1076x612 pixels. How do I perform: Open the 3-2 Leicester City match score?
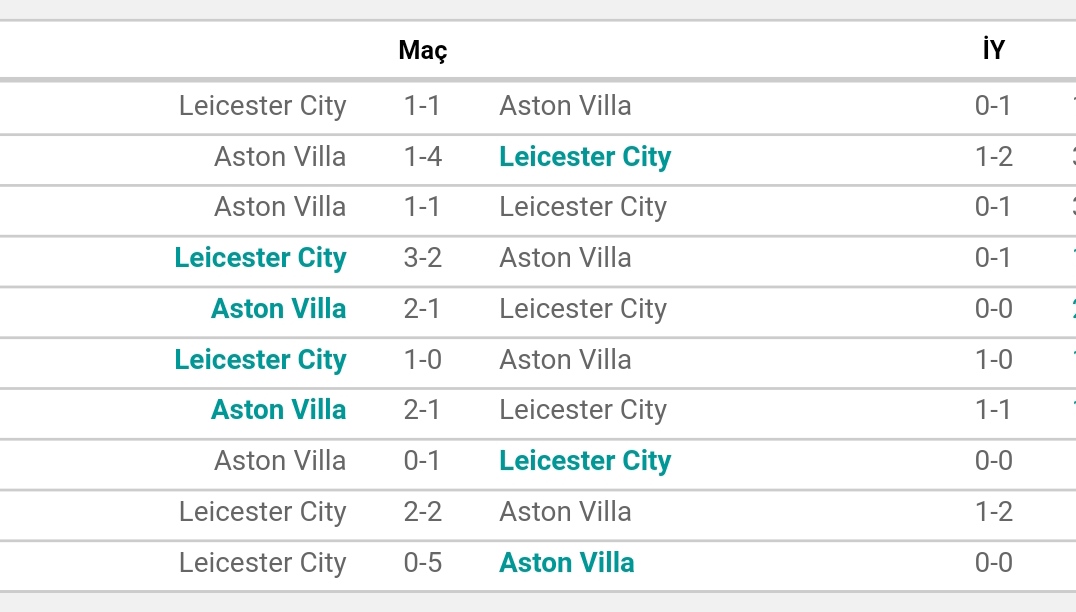[x=423, y=258]
